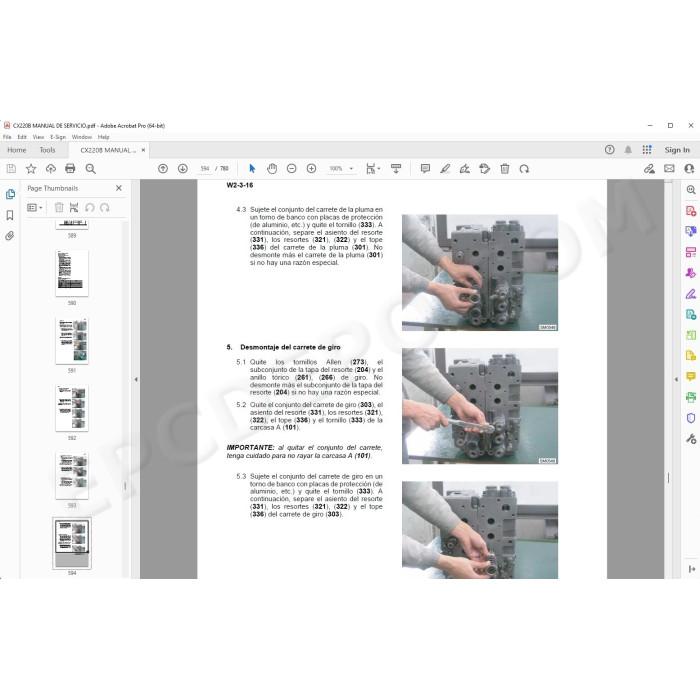Viewport: 700px width, 700px height.
Task: Zoom out with the minus icon
Action: pyautogui.click(x=292, y=169)
